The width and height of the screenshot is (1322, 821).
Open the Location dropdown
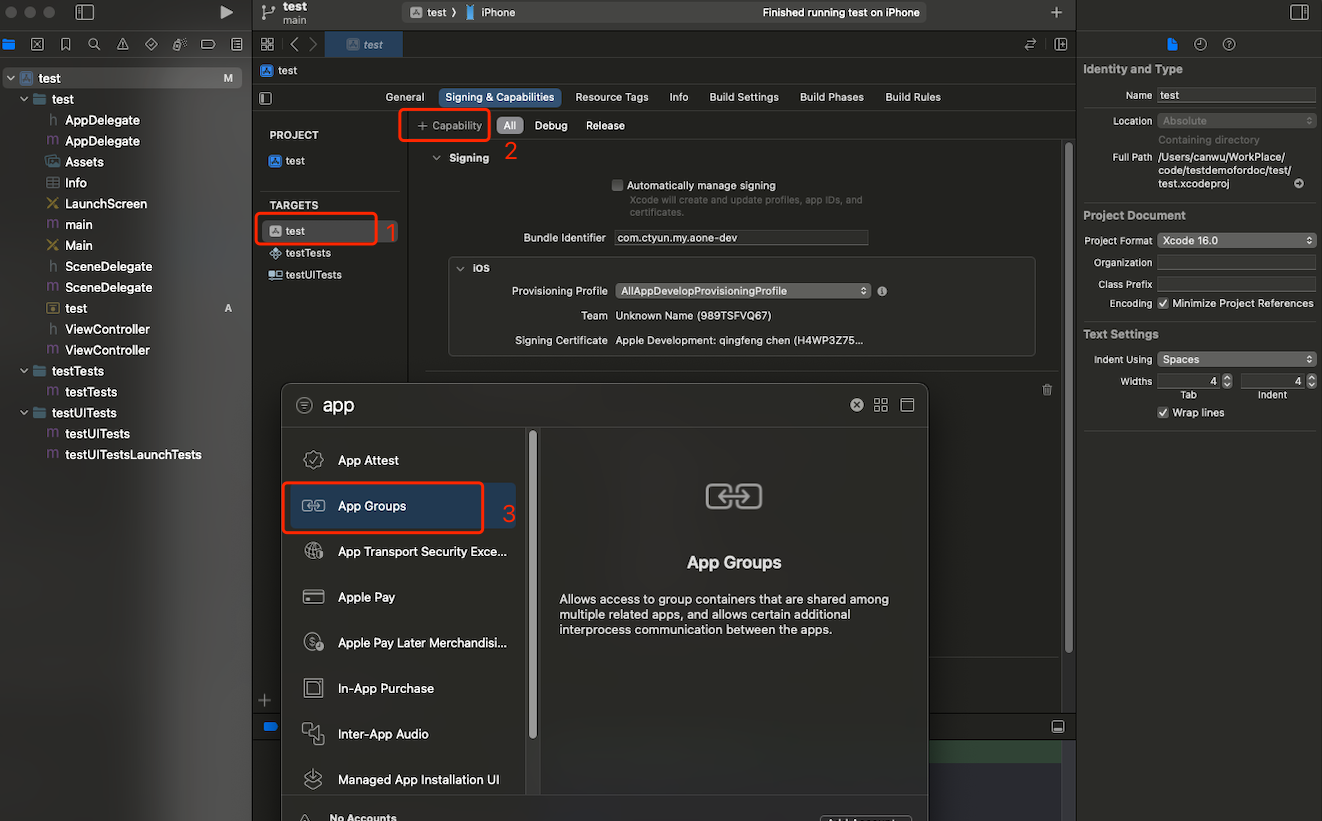pyautogui.click(x=1237, y=121)
